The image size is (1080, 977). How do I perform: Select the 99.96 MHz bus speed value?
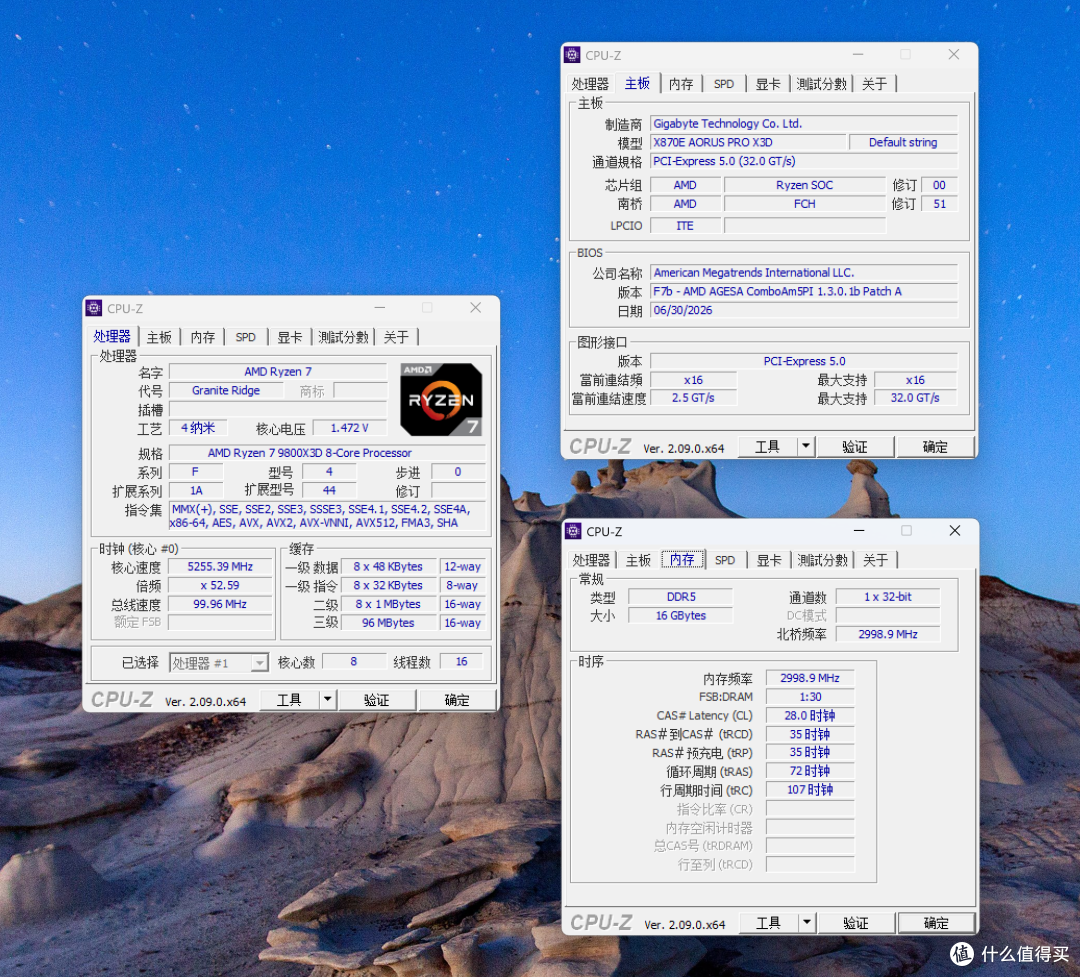tap(220, 604)
